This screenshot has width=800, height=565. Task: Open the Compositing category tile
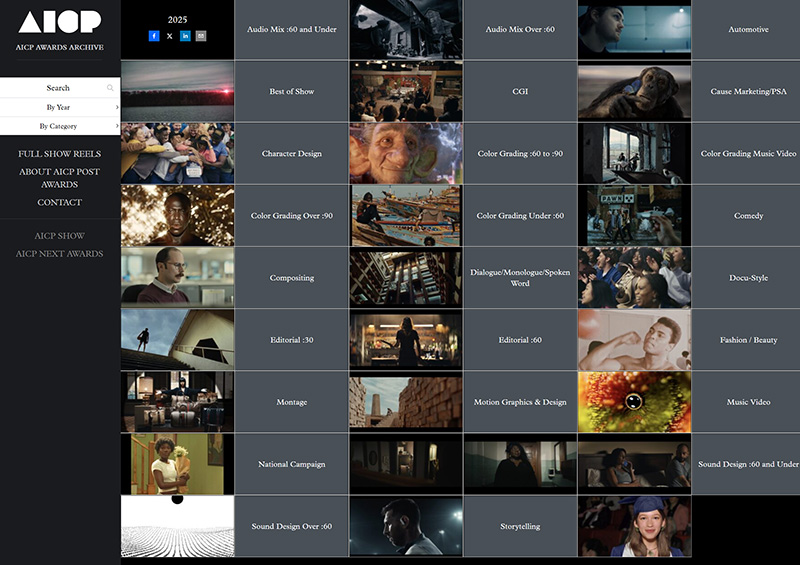coord(292,278)
